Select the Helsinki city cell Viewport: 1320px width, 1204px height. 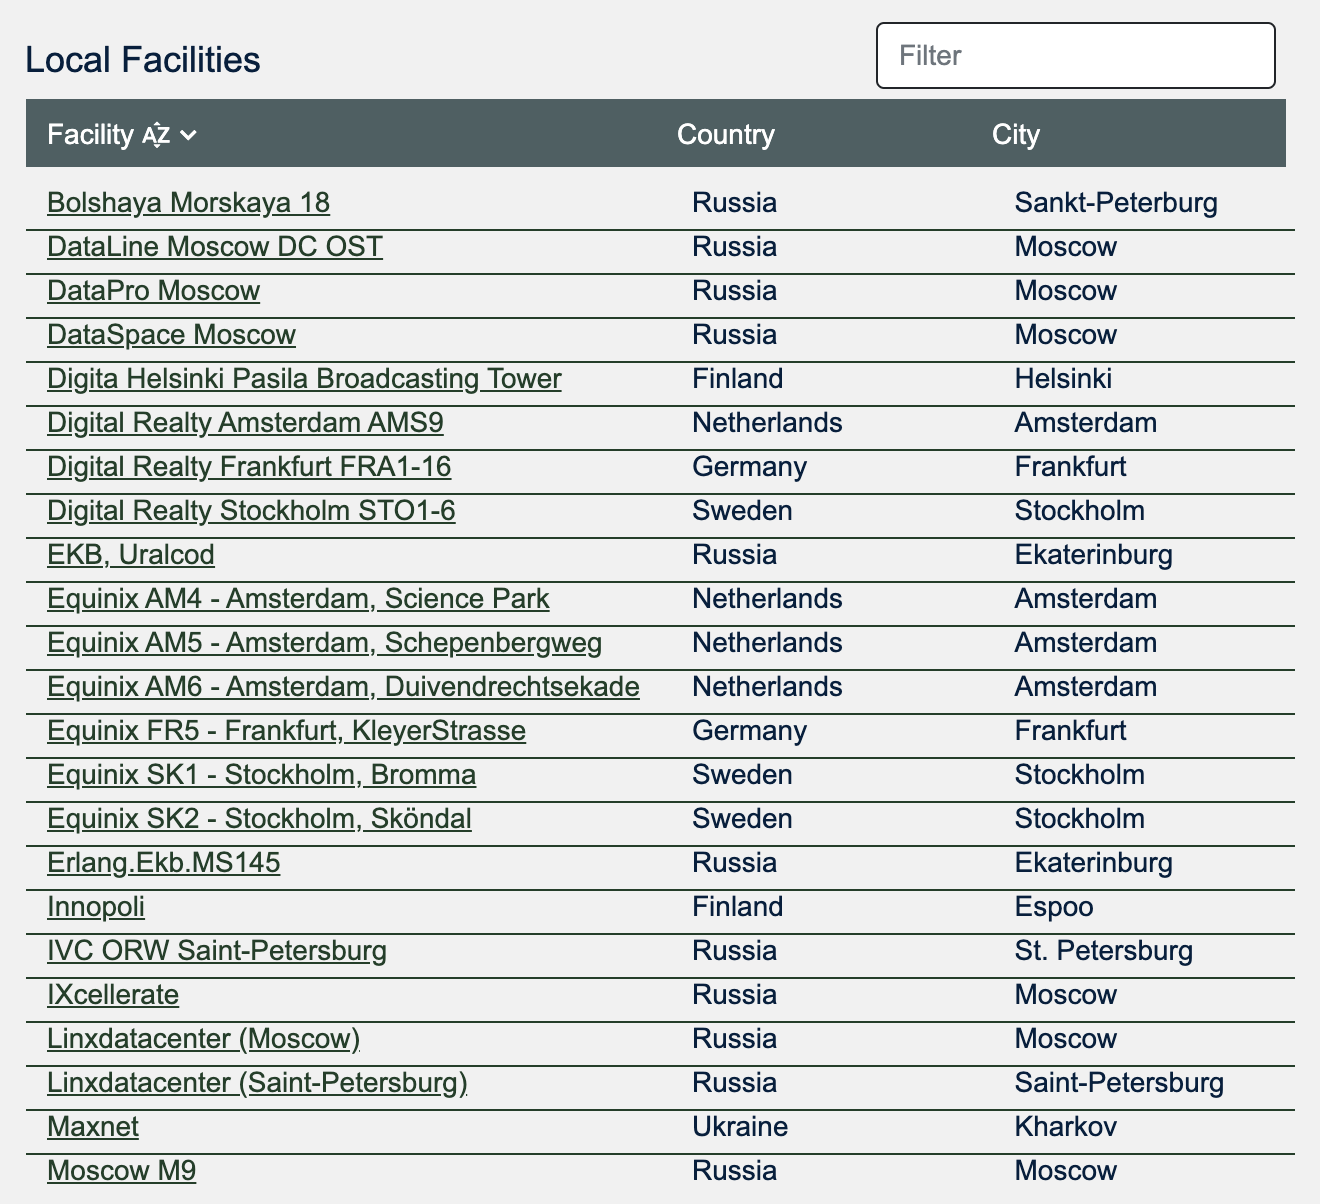click(x=1063, y=379)
